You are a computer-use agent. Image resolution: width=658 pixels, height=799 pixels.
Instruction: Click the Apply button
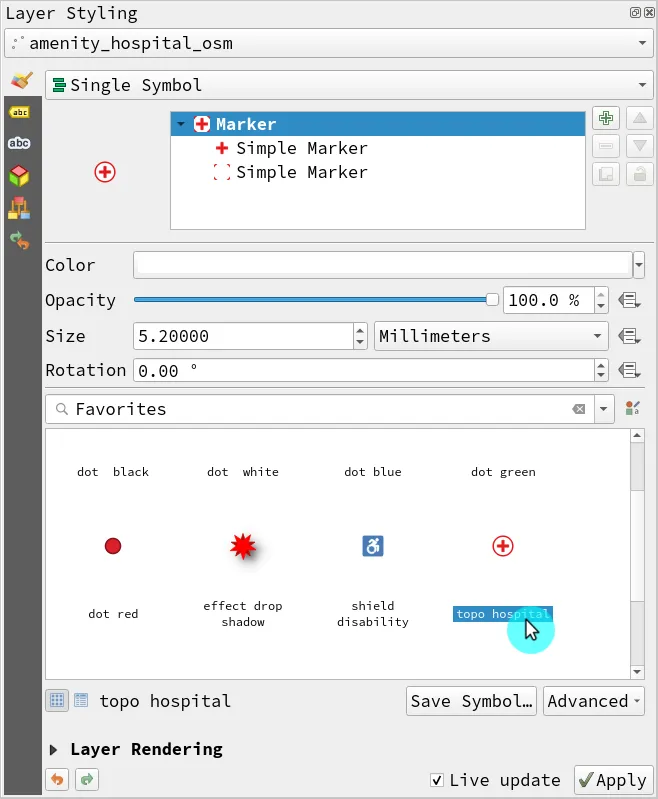pyautogui.click(x=612, y=780)
